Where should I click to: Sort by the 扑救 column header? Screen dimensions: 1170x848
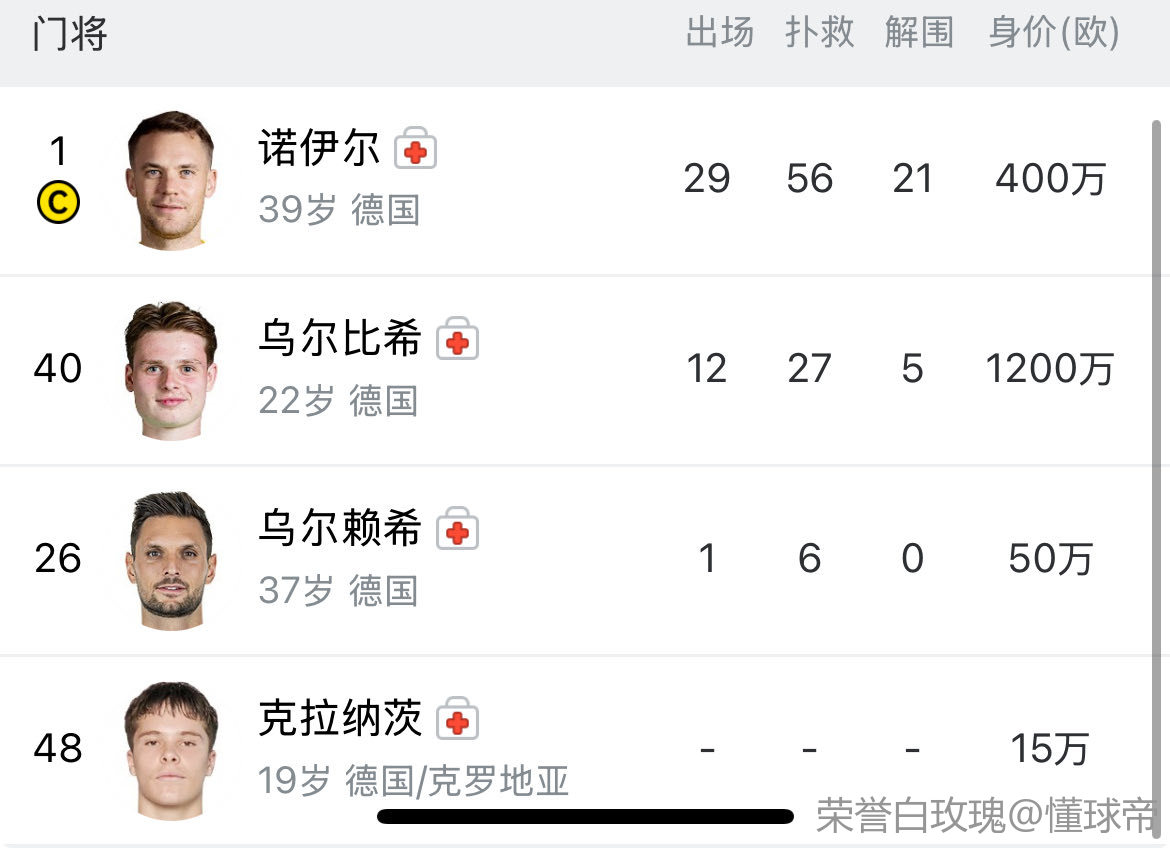click(819, 33)
